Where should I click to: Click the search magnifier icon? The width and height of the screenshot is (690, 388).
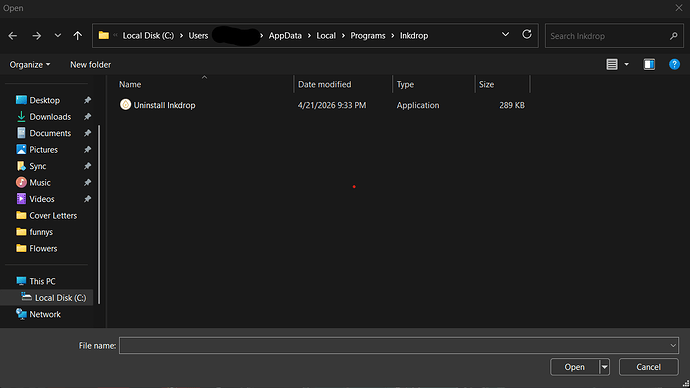(674, 36)
